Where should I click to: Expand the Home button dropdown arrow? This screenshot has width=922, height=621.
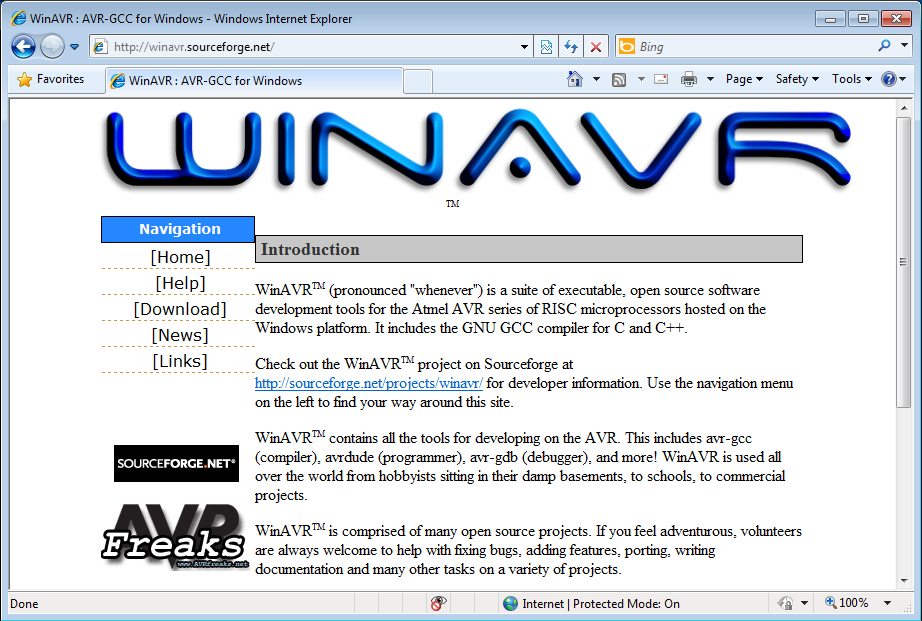(596, 79)
